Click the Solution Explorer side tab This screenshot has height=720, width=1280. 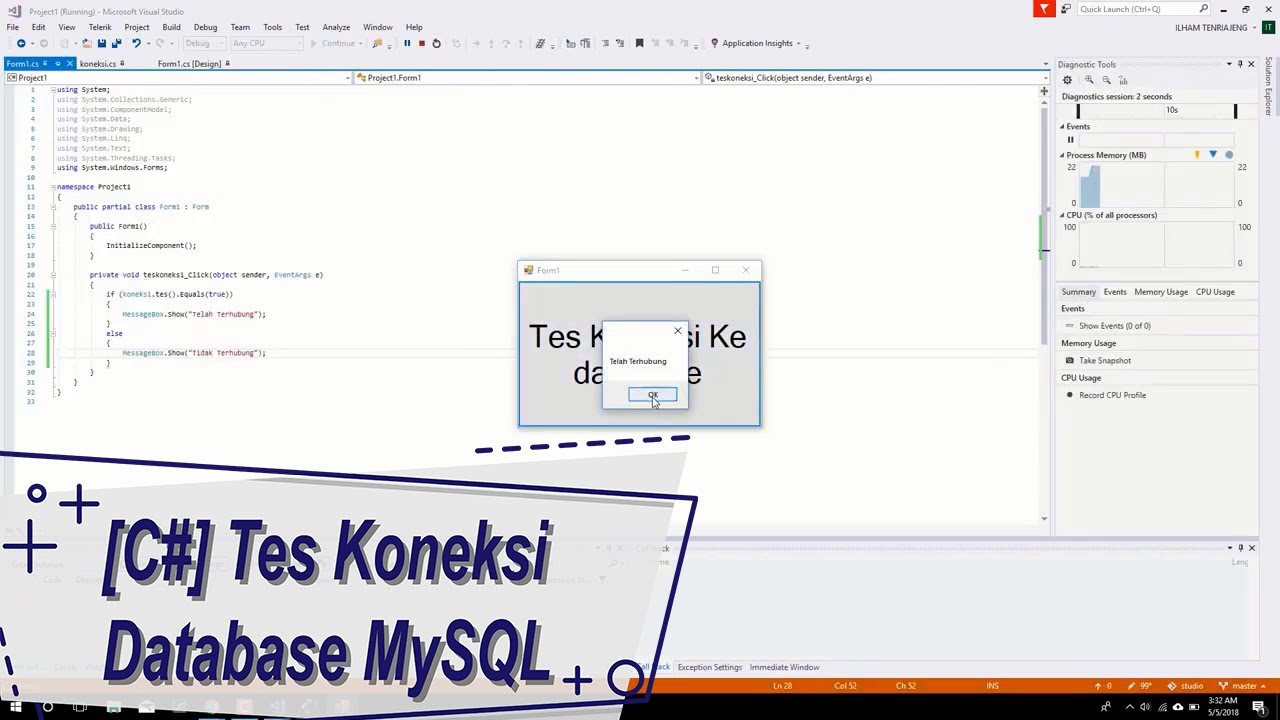(x=1270, y=86)
